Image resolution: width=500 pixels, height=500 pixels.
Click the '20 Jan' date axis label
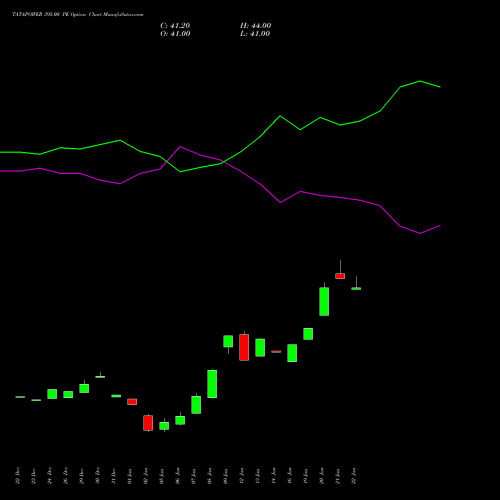pyautogui.click(x=322, y=476)
